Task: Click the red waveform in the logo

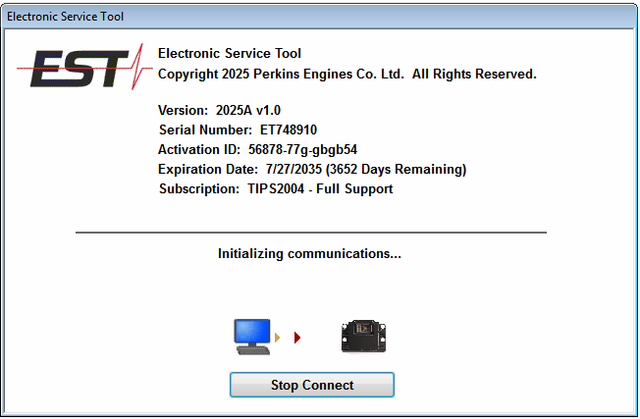Action: pyautogui.click(x=130, y=70)
